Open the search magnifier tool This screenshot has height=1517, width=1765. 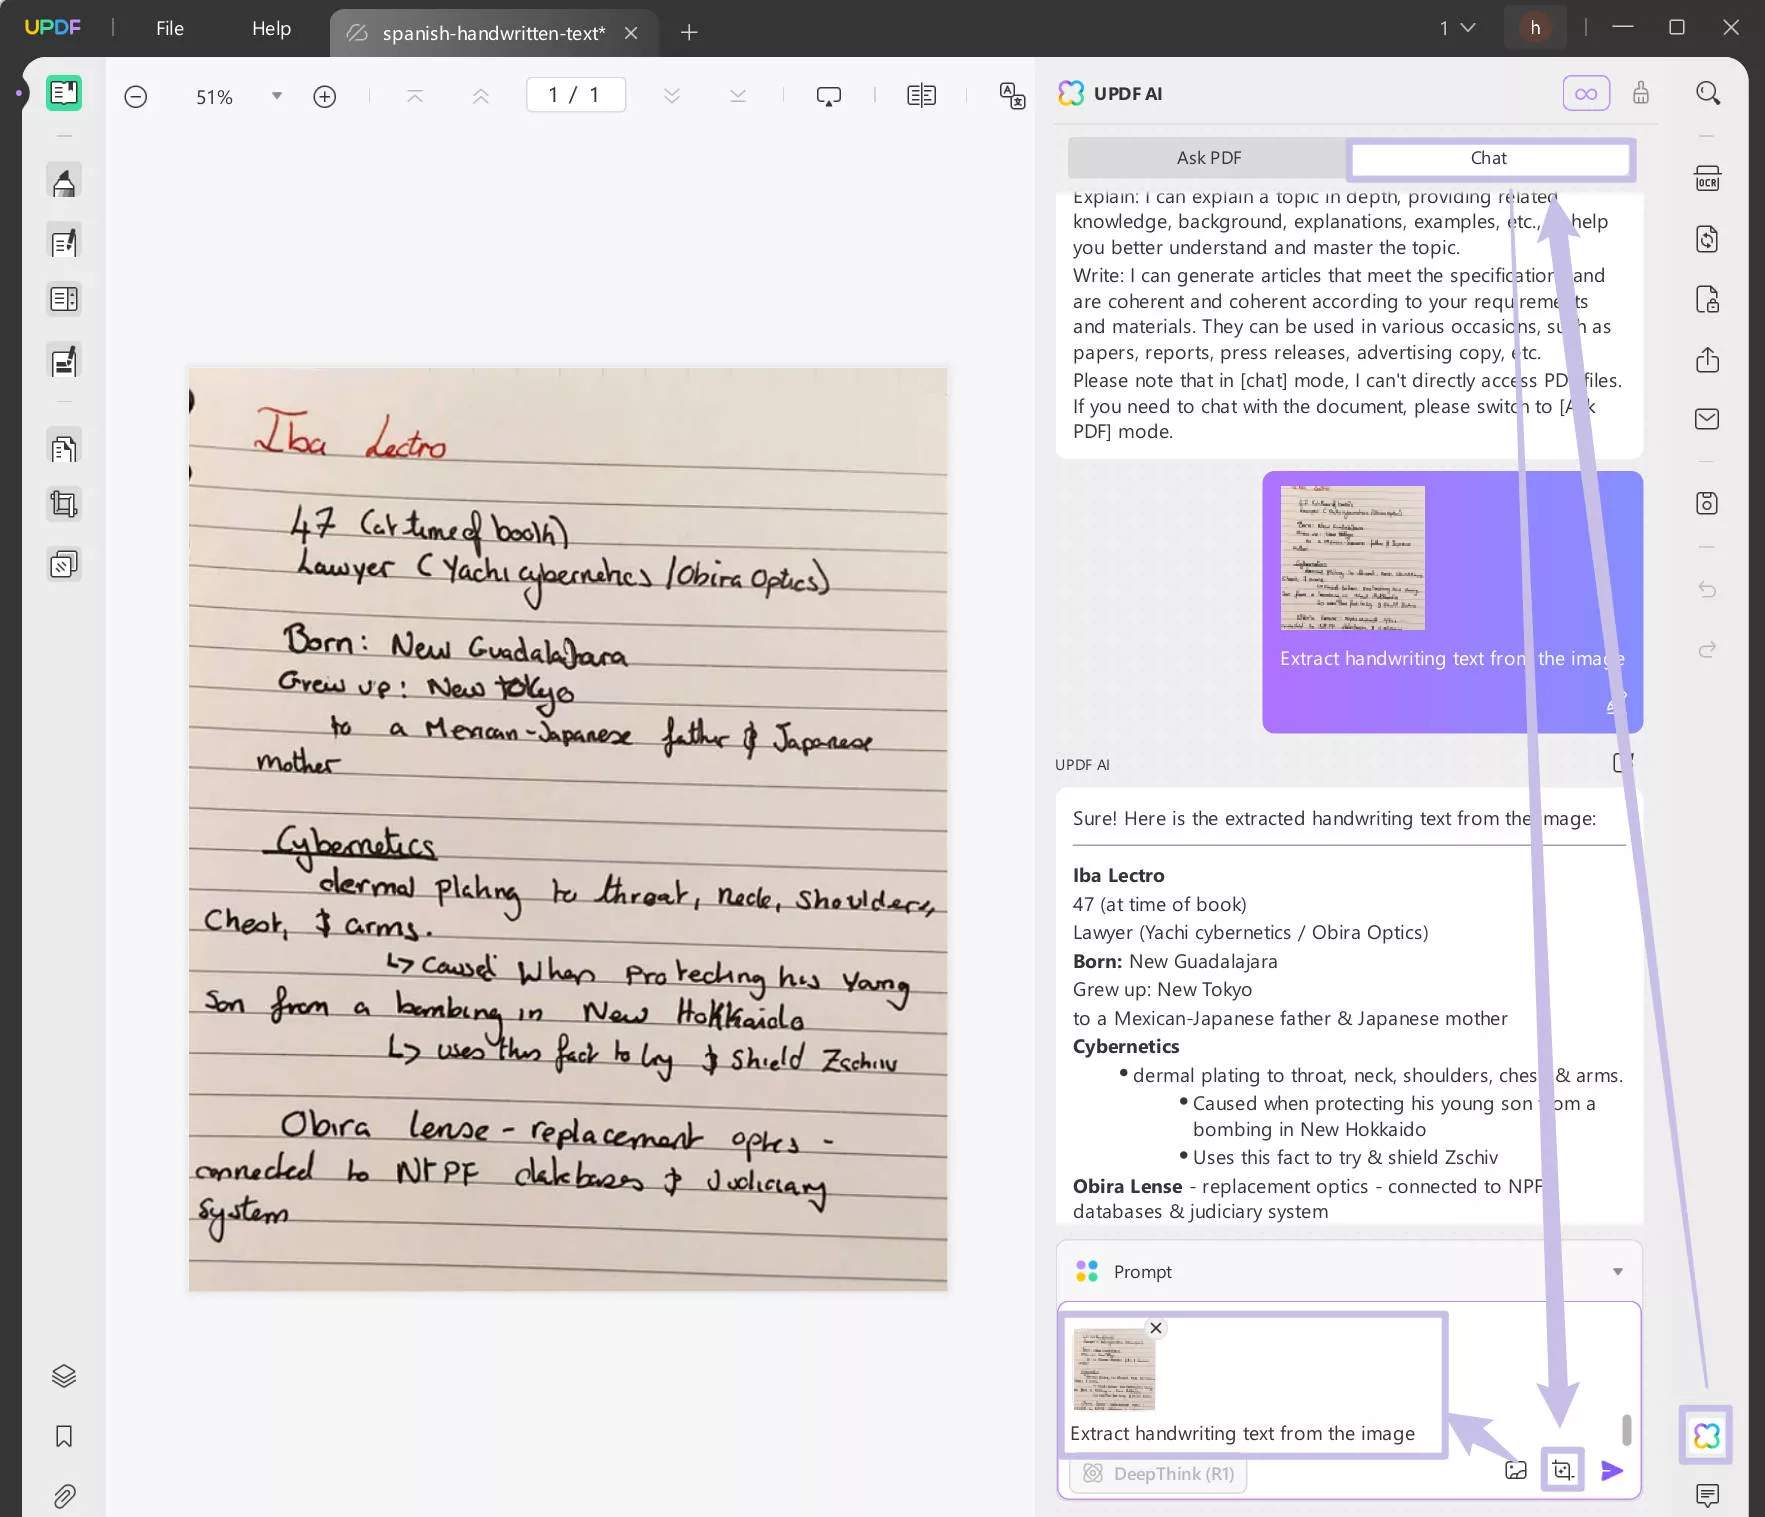(1708, 93)
